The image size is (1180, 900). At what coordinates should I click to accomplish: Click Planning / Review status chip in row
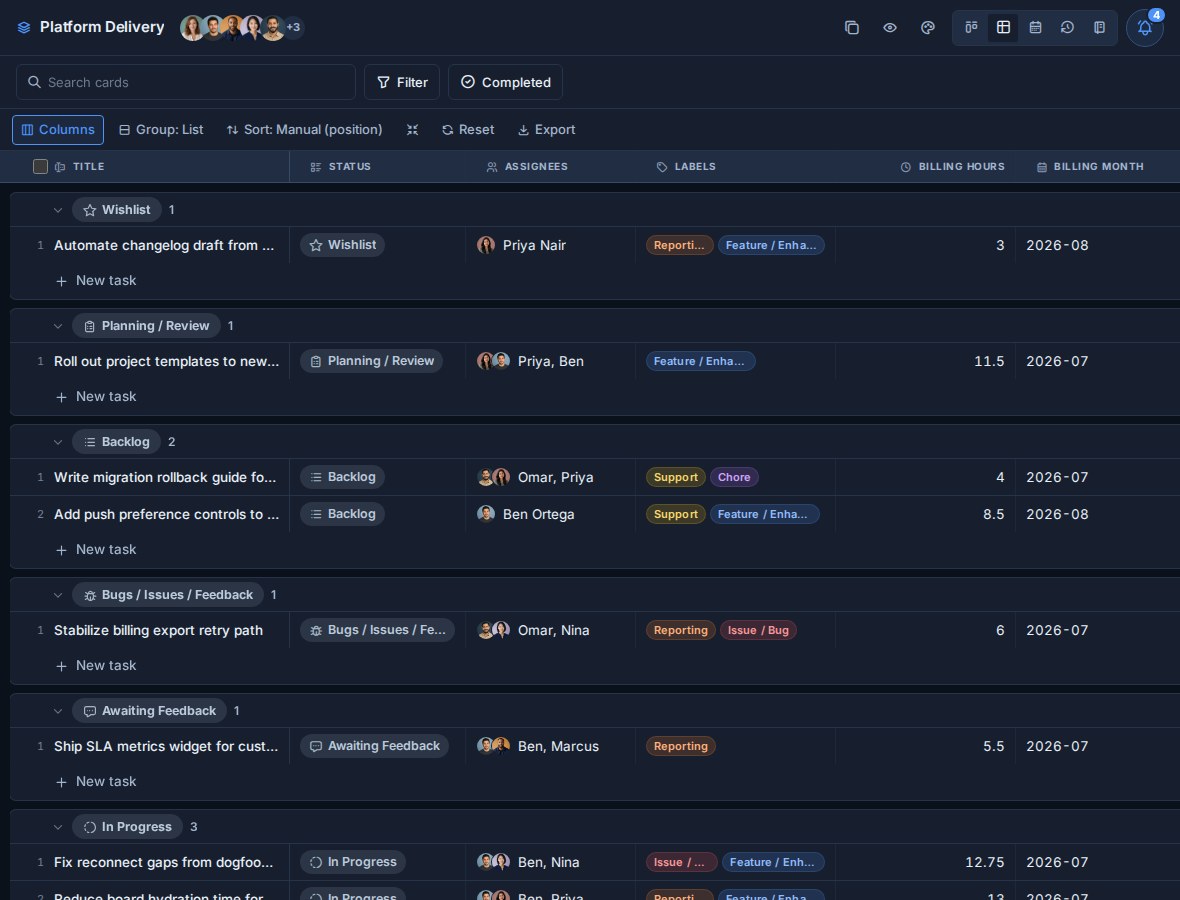[372, 361]
